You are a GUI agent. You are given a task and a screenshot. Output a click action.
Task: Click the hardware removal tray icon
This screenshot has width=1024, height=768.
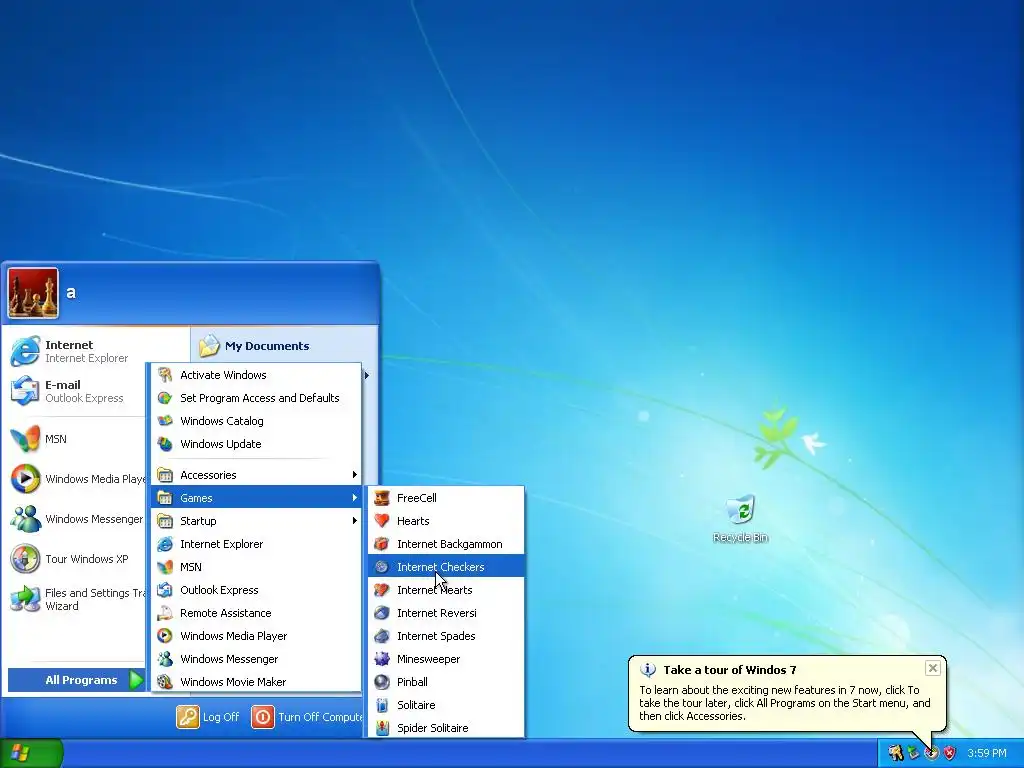click(914, 753)
